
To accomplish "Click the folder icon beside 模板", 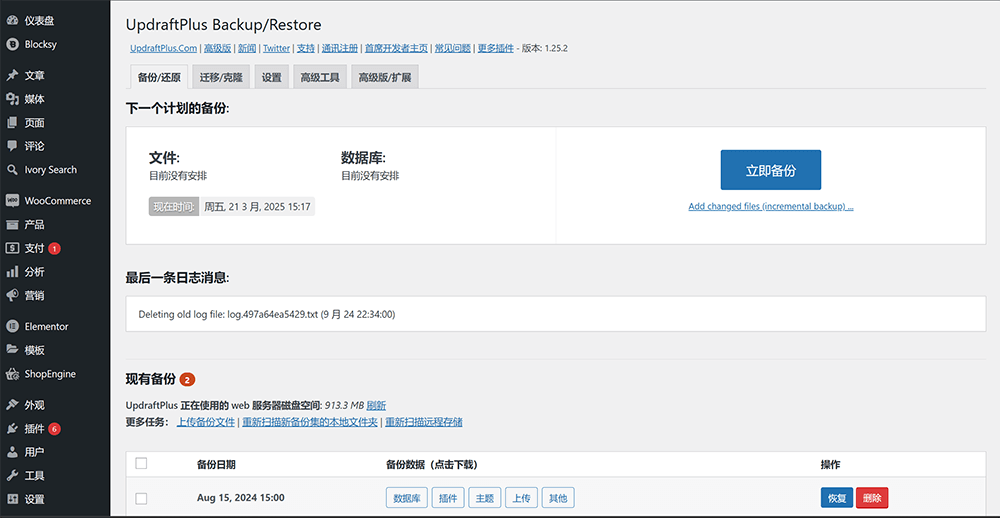I will pos(12,350).
